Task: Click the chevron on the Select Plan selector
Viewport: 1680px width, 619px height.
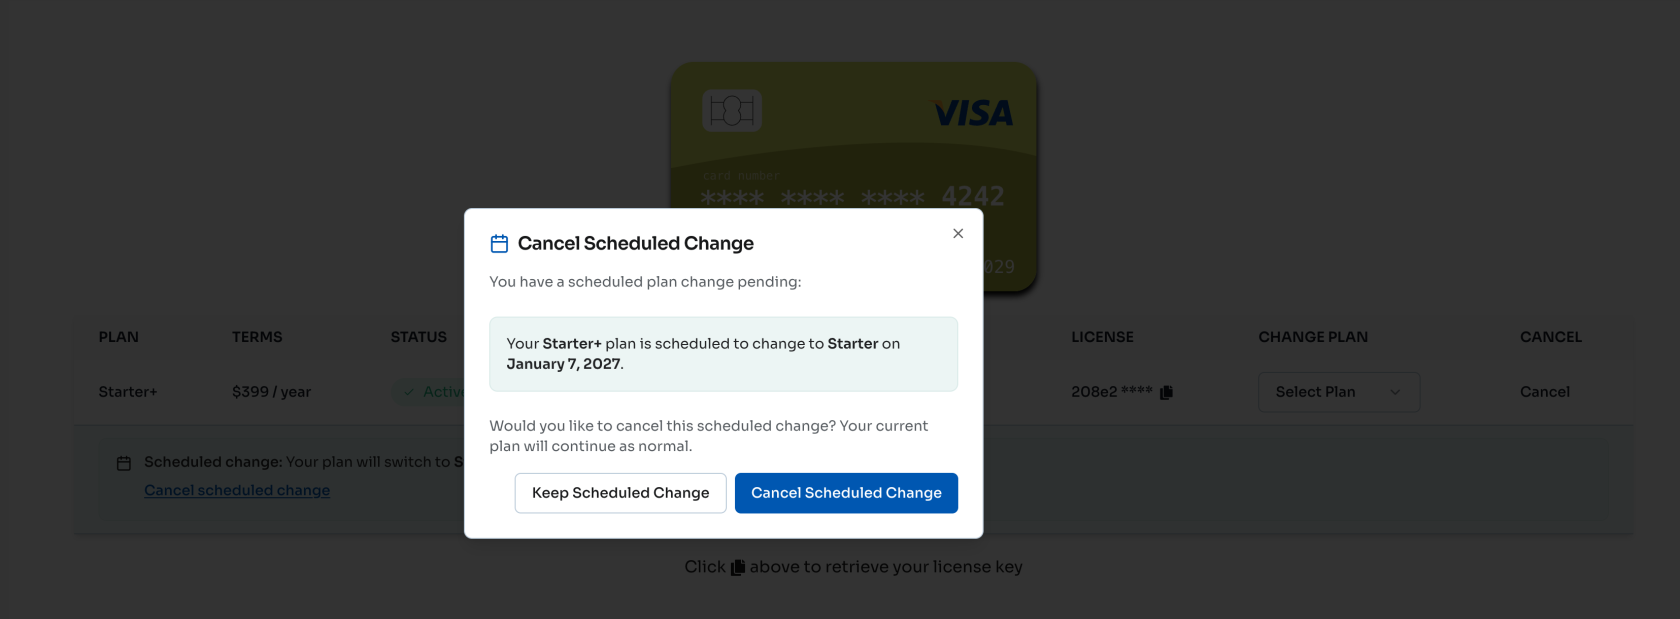Action: [x=1396, y=392]
